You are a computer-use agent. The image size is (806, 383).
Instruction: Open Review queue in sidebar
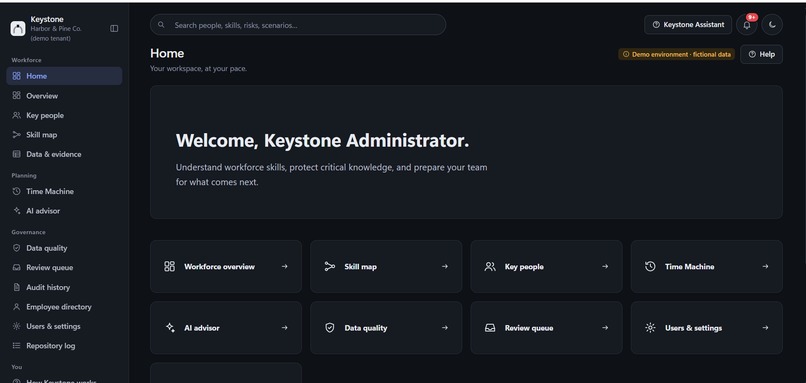point(64,267)
